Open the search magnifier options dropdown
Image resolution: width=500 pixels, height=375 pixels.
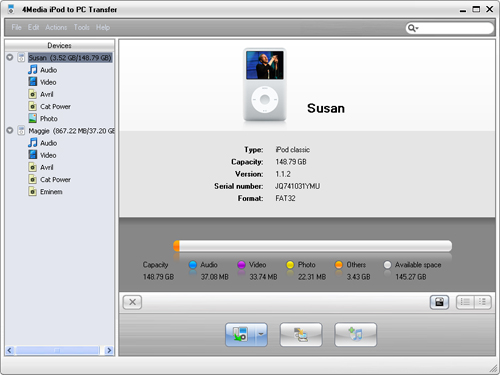(x=413, y=28)
